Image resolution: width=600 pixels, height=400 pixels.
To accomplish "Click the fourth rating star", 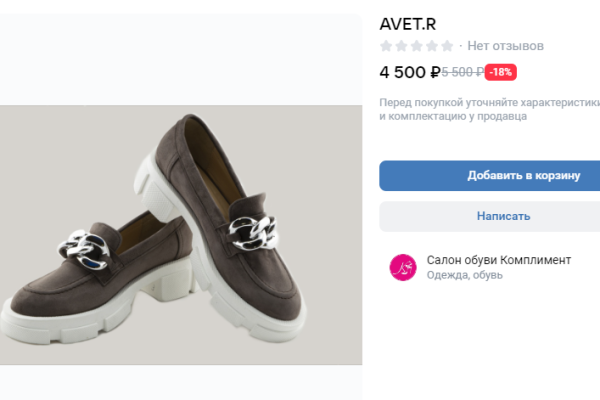I will [x=431, y=46].
